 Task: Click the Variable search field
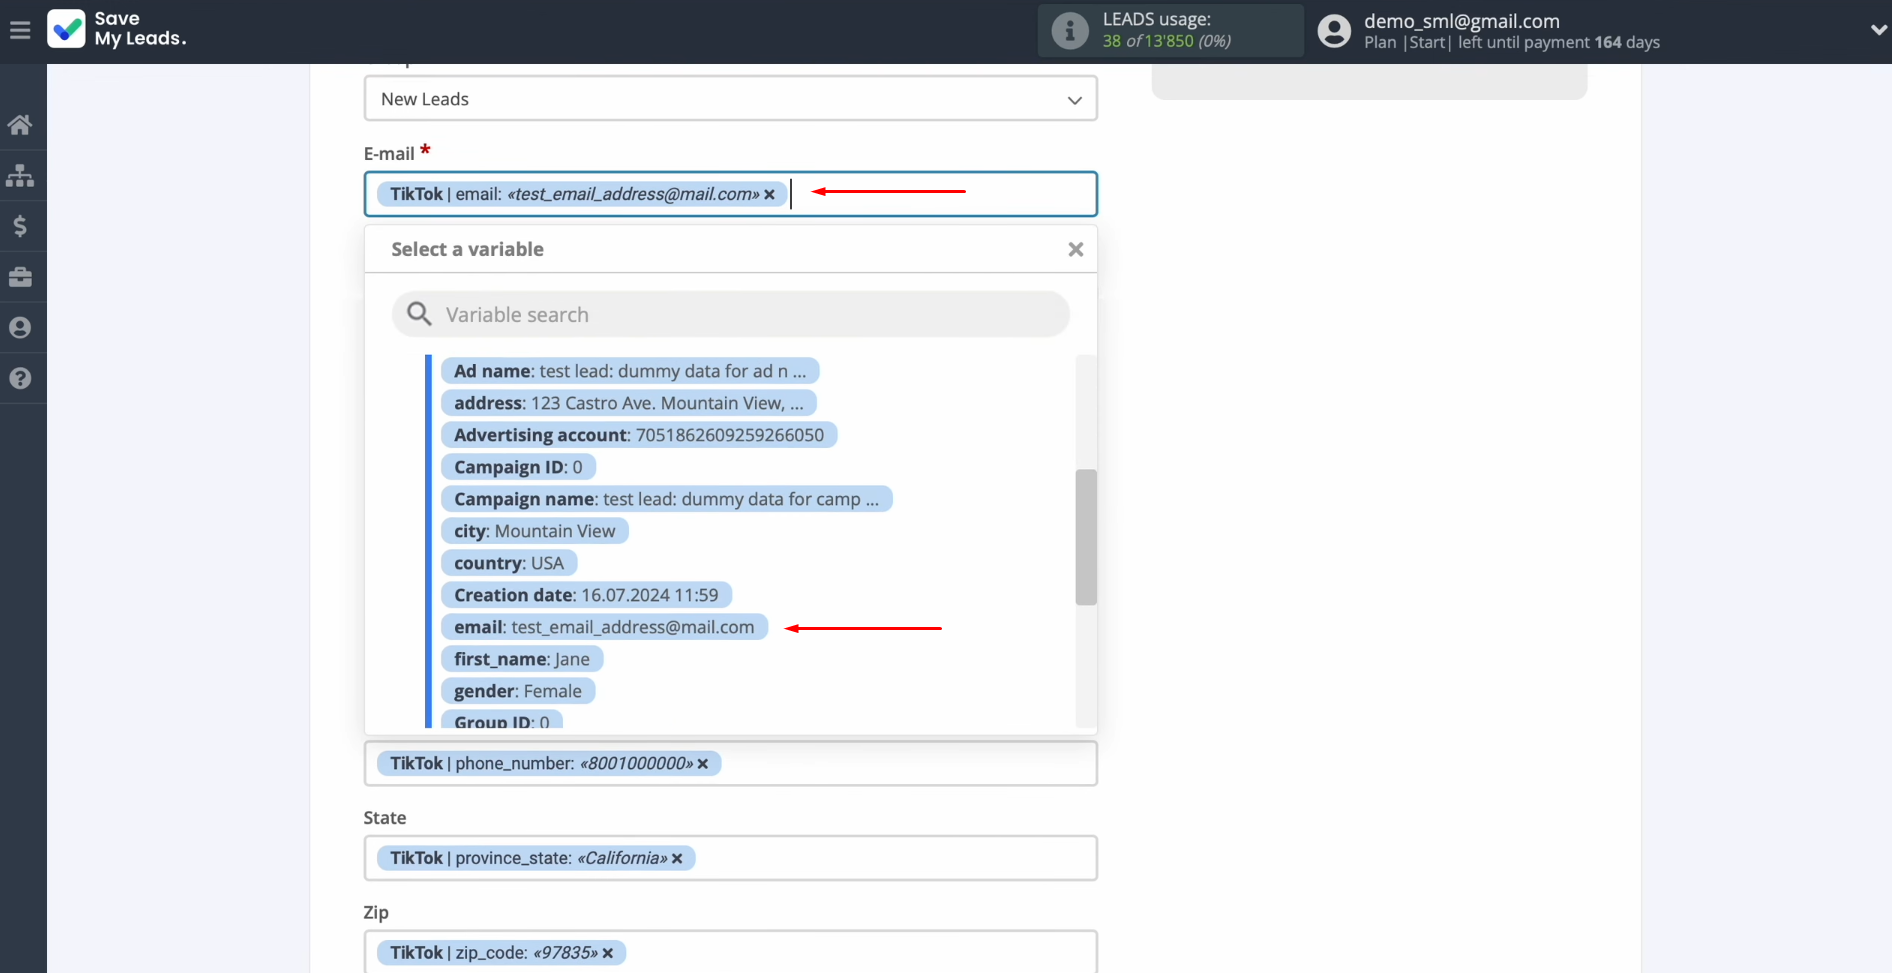730,315
